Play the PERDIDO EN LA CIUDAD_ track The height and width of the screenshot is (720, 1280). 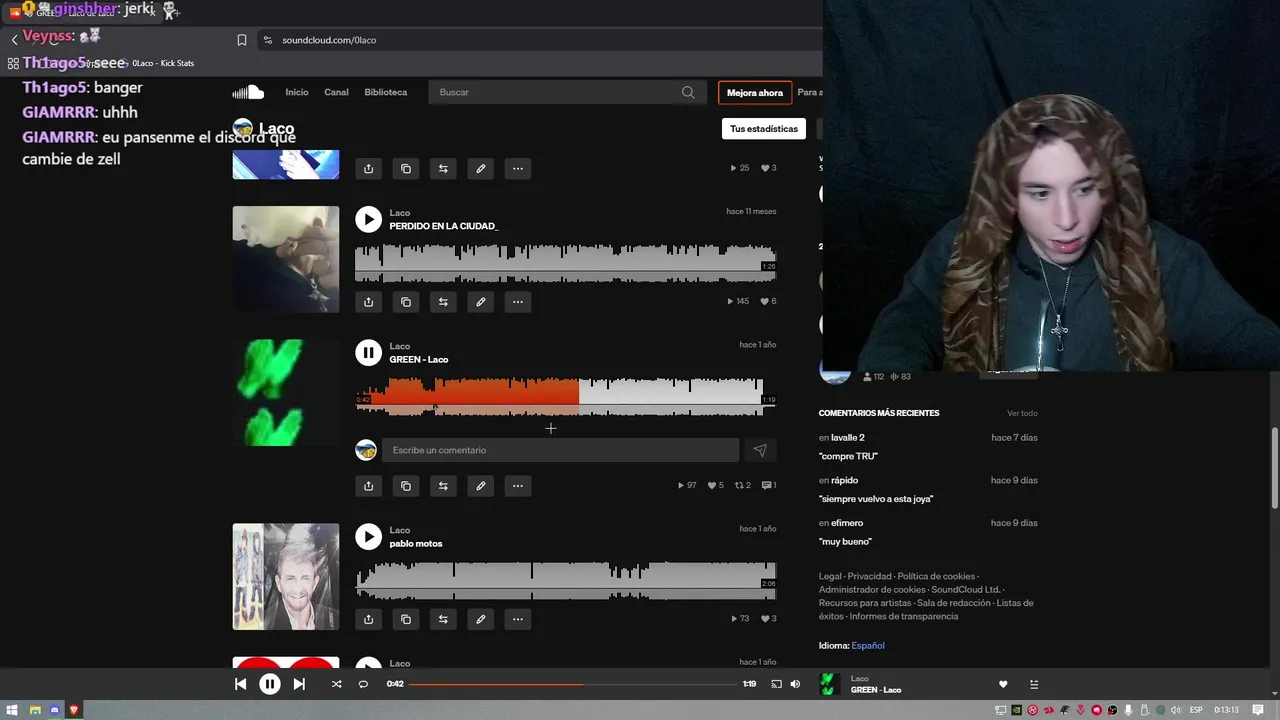[x=368, y=219]
